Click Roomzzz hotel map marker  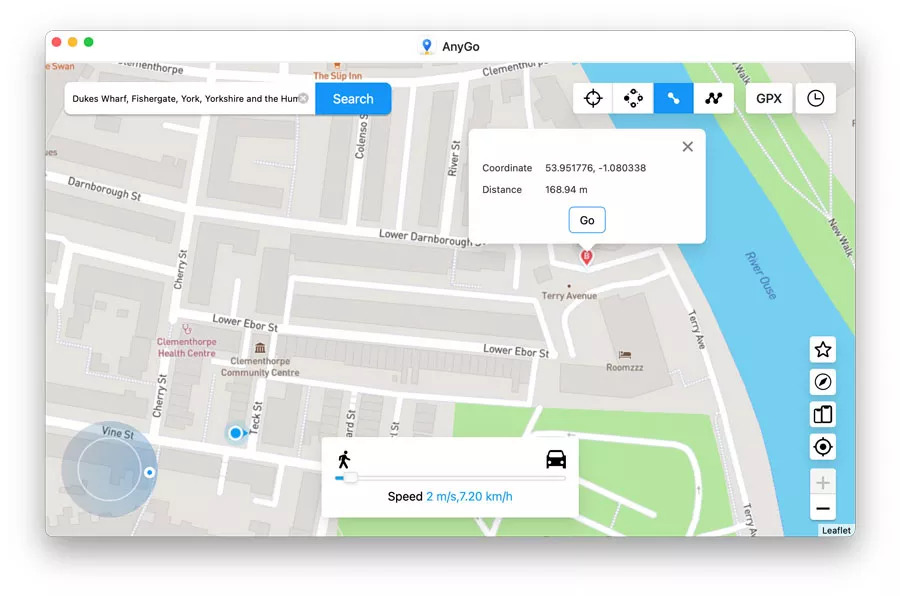(624, 361)
